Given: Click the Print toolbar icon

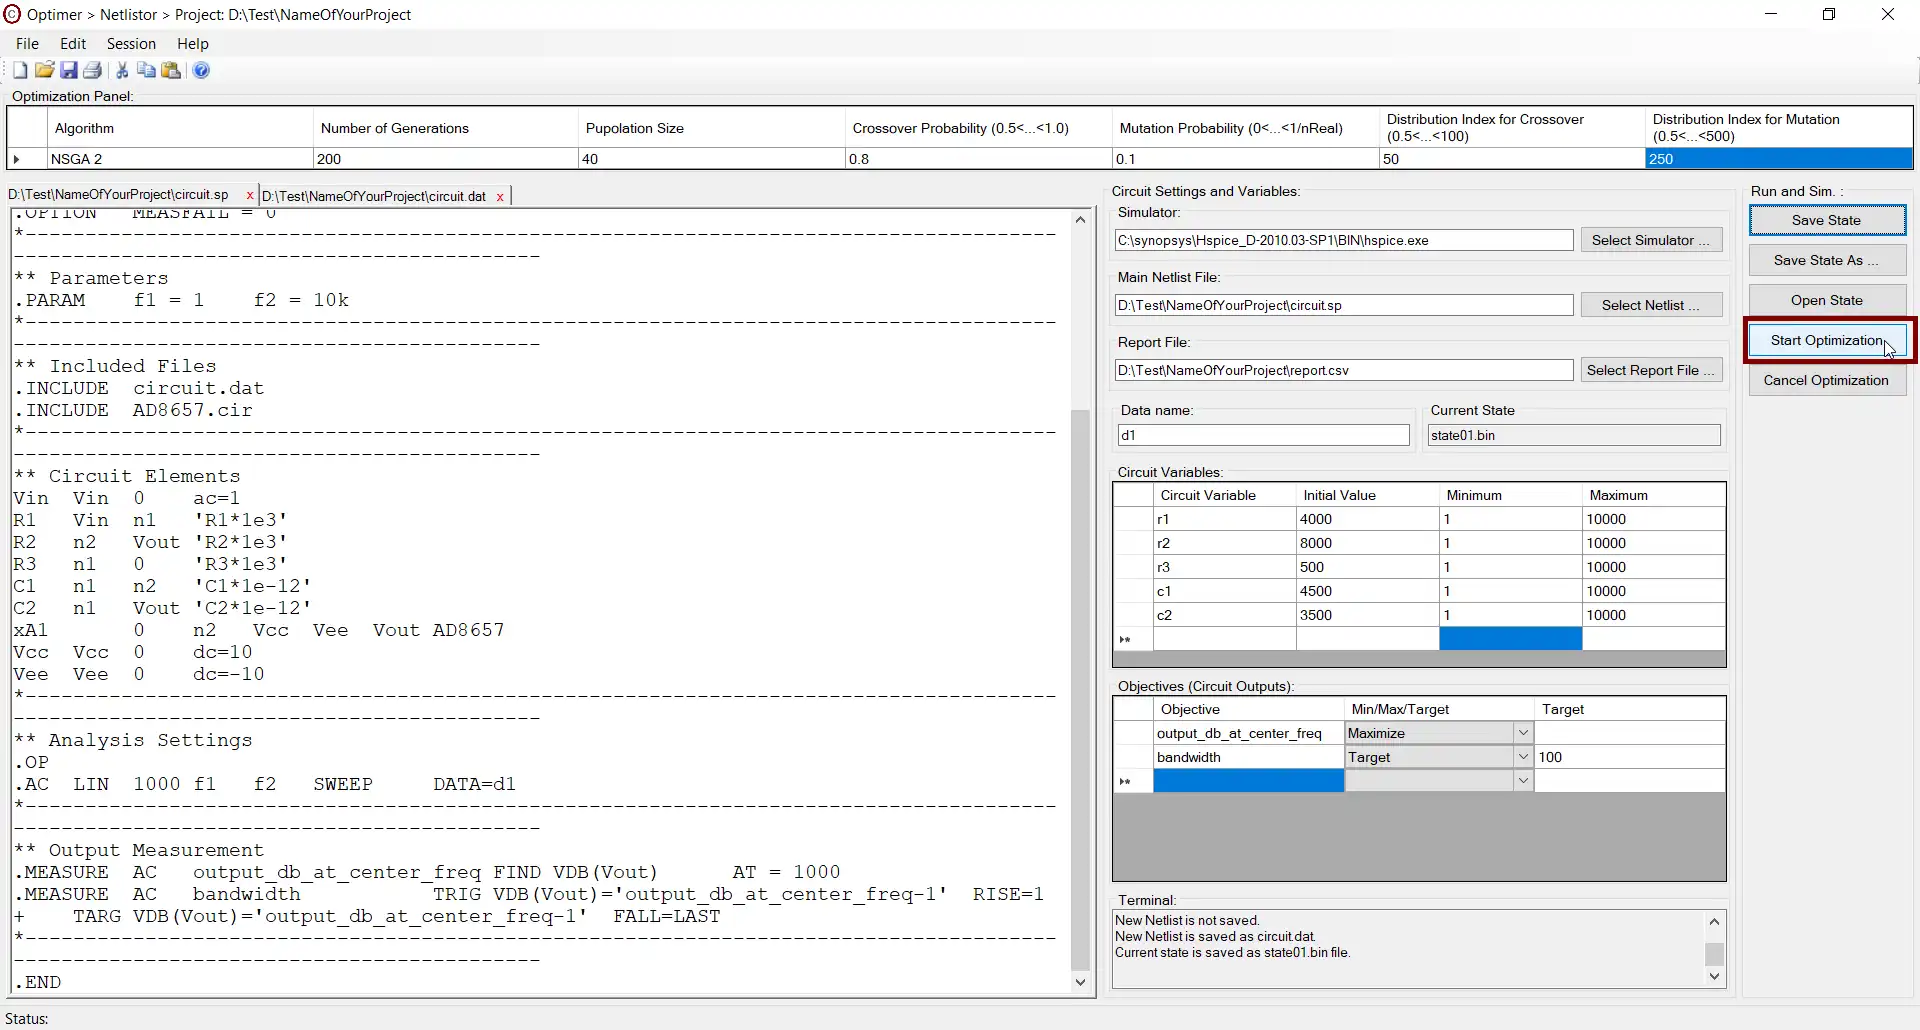Looking at the screenshot, I should pyautogui.click(x=93, y=70).
